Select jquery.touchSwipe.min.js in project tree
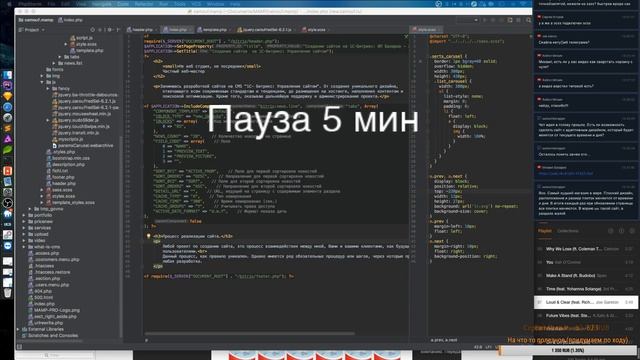 coord(83,127)
